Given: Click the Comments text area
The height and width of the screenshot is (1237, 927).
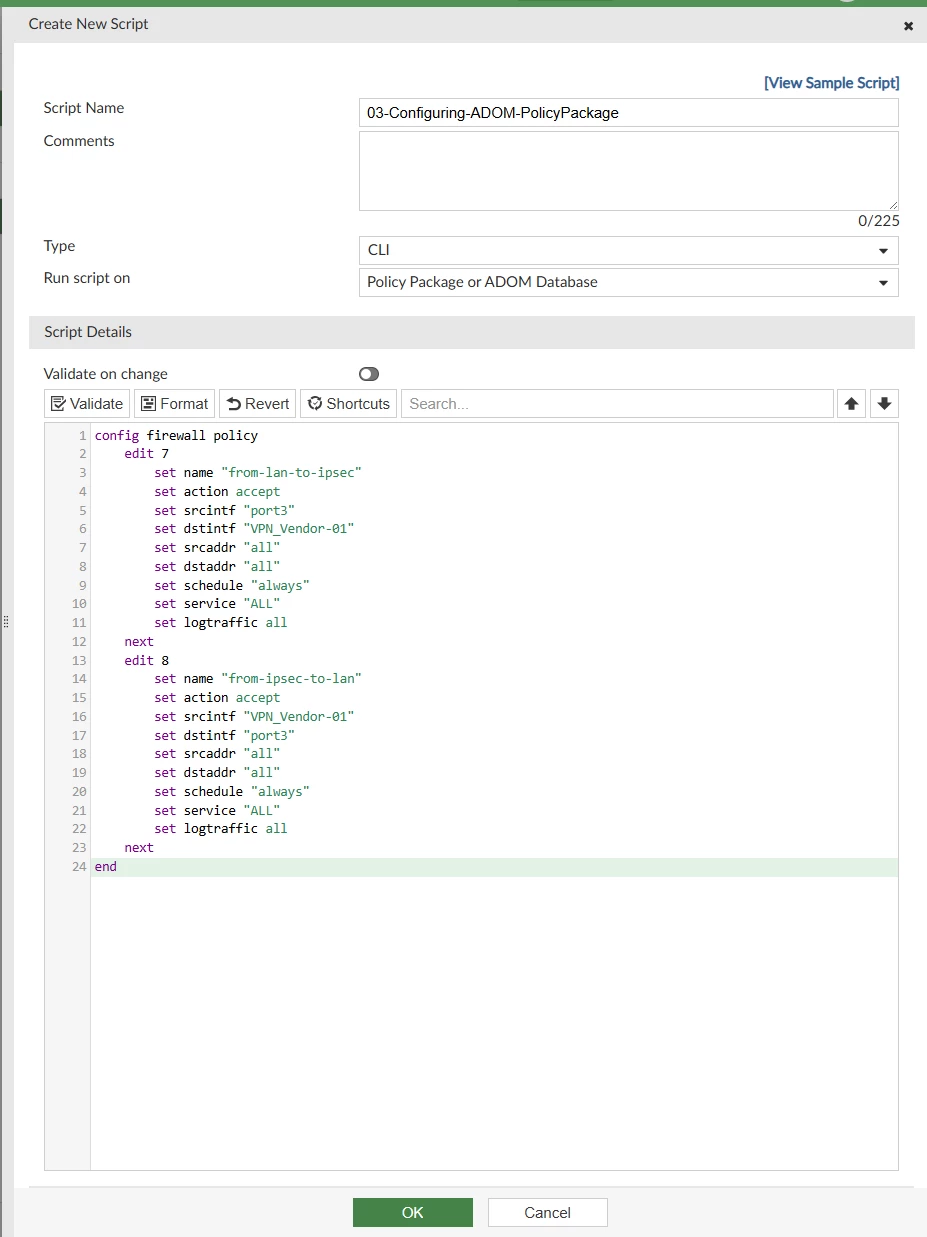Looking at the screenshot, I should click(x=628, y=170).
